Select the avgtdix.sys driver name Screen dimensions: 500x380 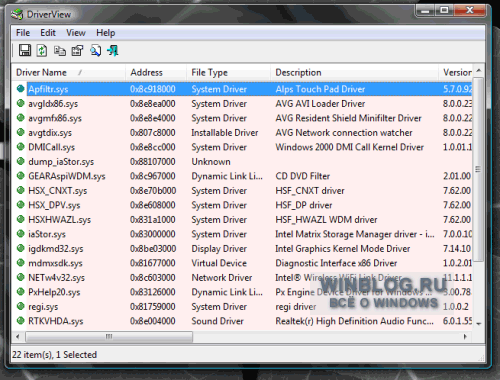coord(50,133)
